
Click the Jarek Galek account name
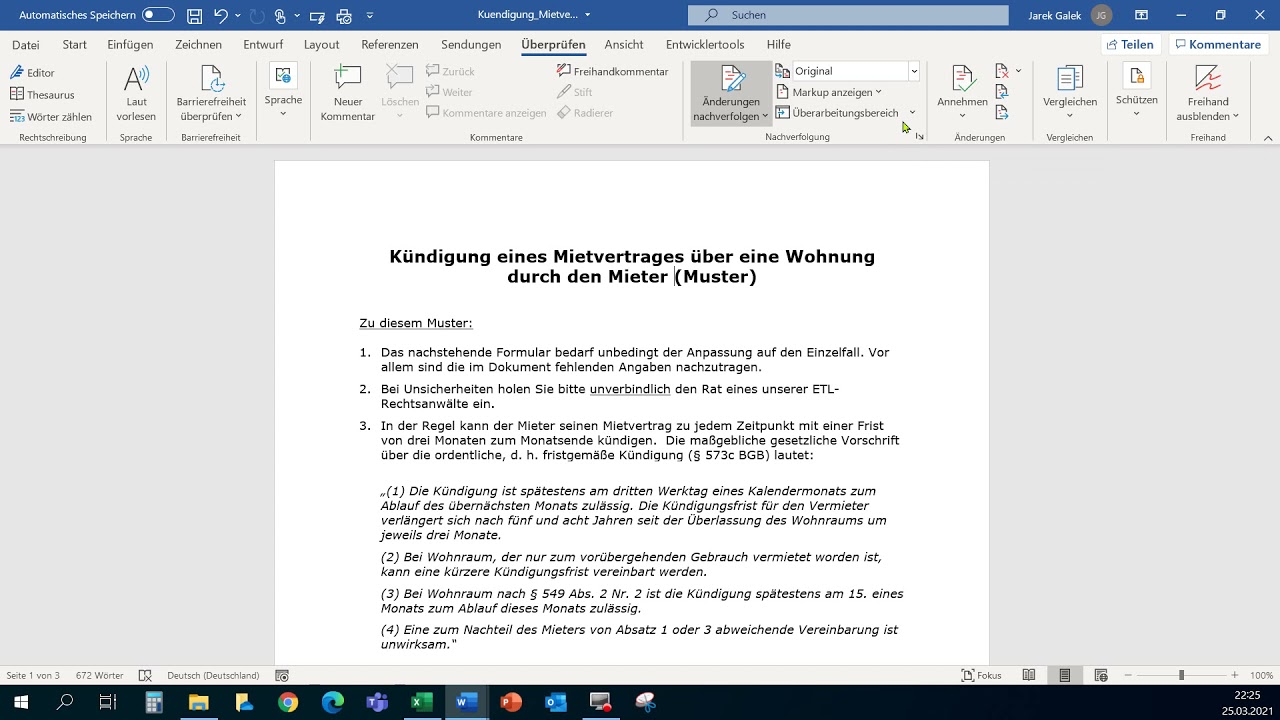tap(1054, 15)
